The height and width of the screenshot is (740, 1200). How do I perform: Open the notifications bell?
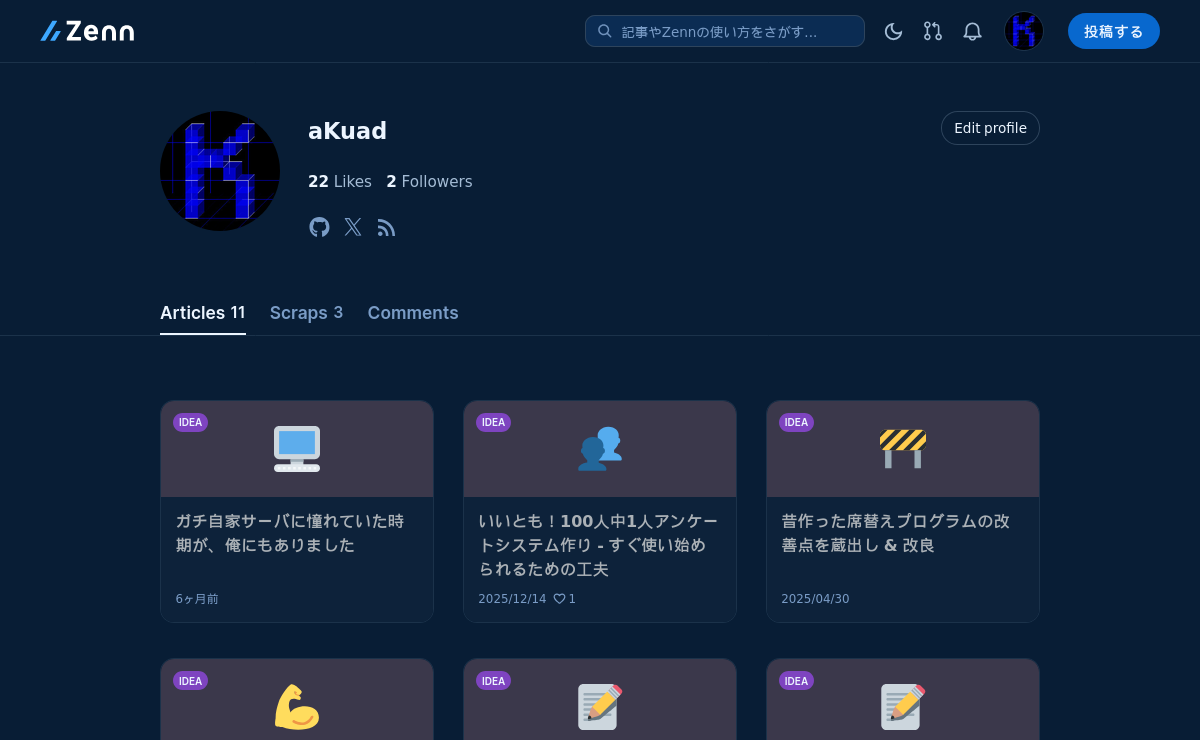[x=972, y=31]
